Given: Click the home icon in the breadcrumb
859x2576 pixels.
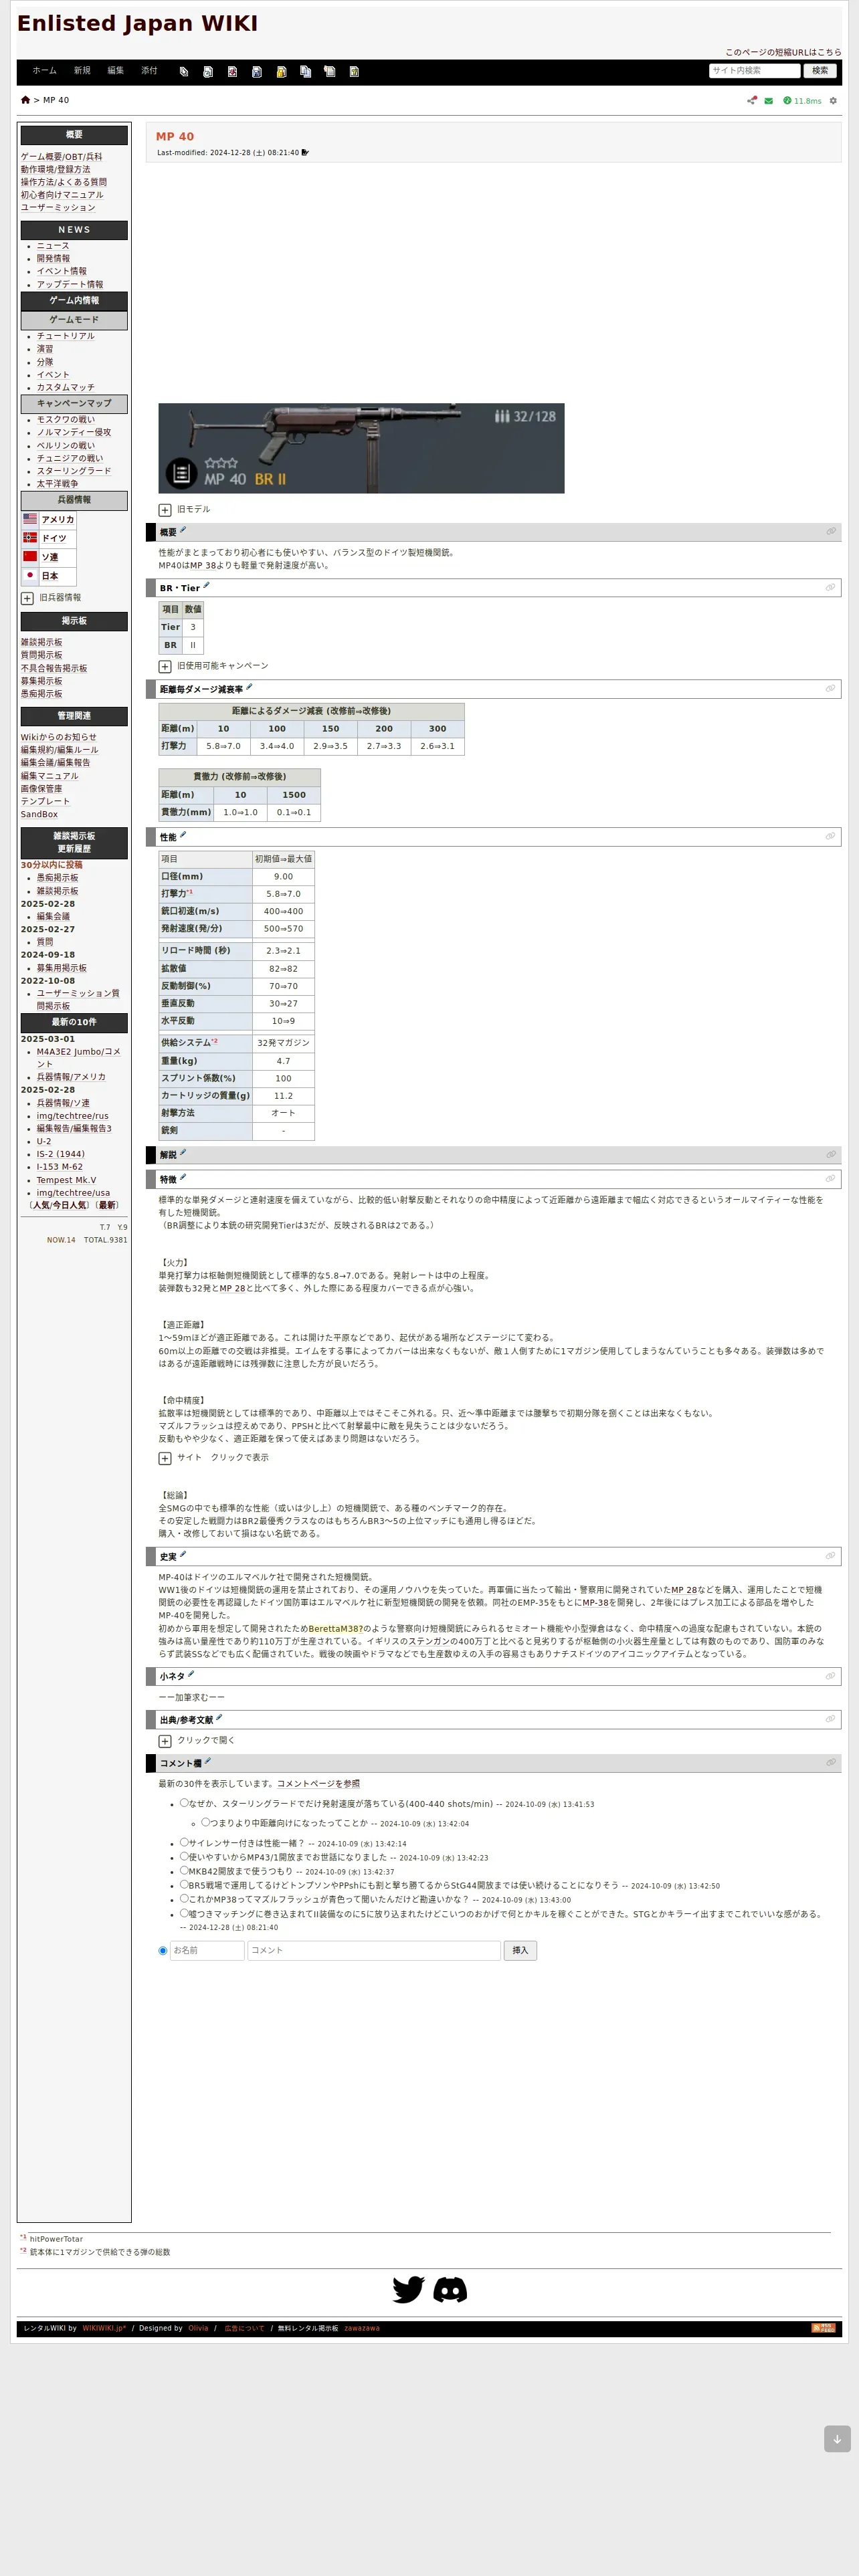Looking at the screenshot, I should tap(26, 100).
